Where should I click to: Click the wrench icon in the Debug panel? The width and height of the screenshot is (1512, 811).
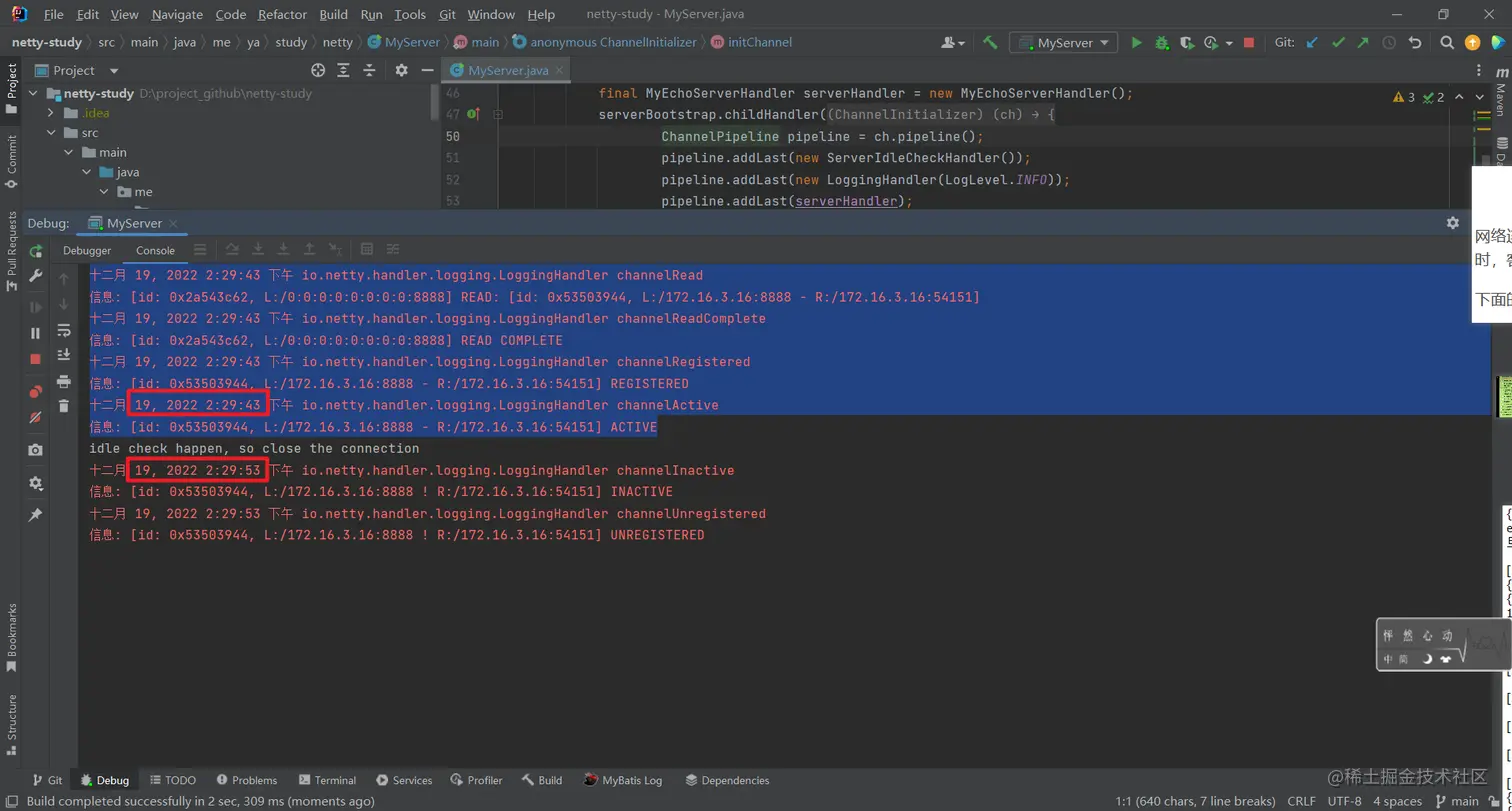pyautogui.click(x=36, y=275)
